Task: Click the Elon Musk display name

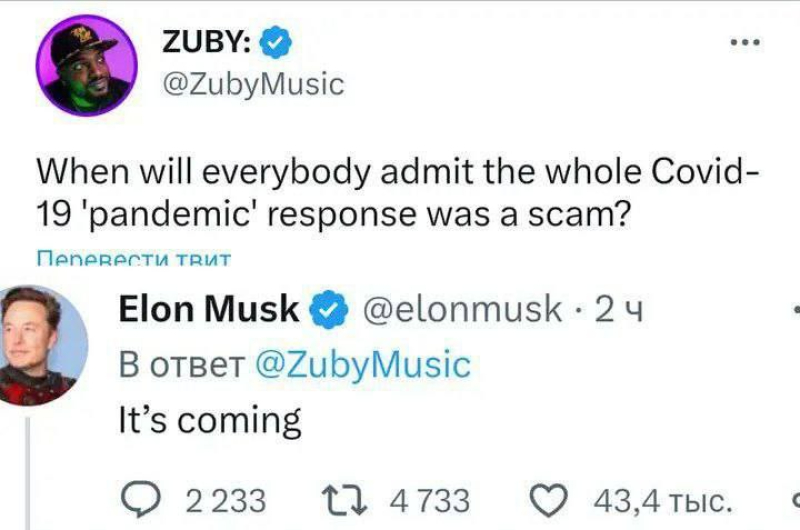Action: click(x=209, y=309)
